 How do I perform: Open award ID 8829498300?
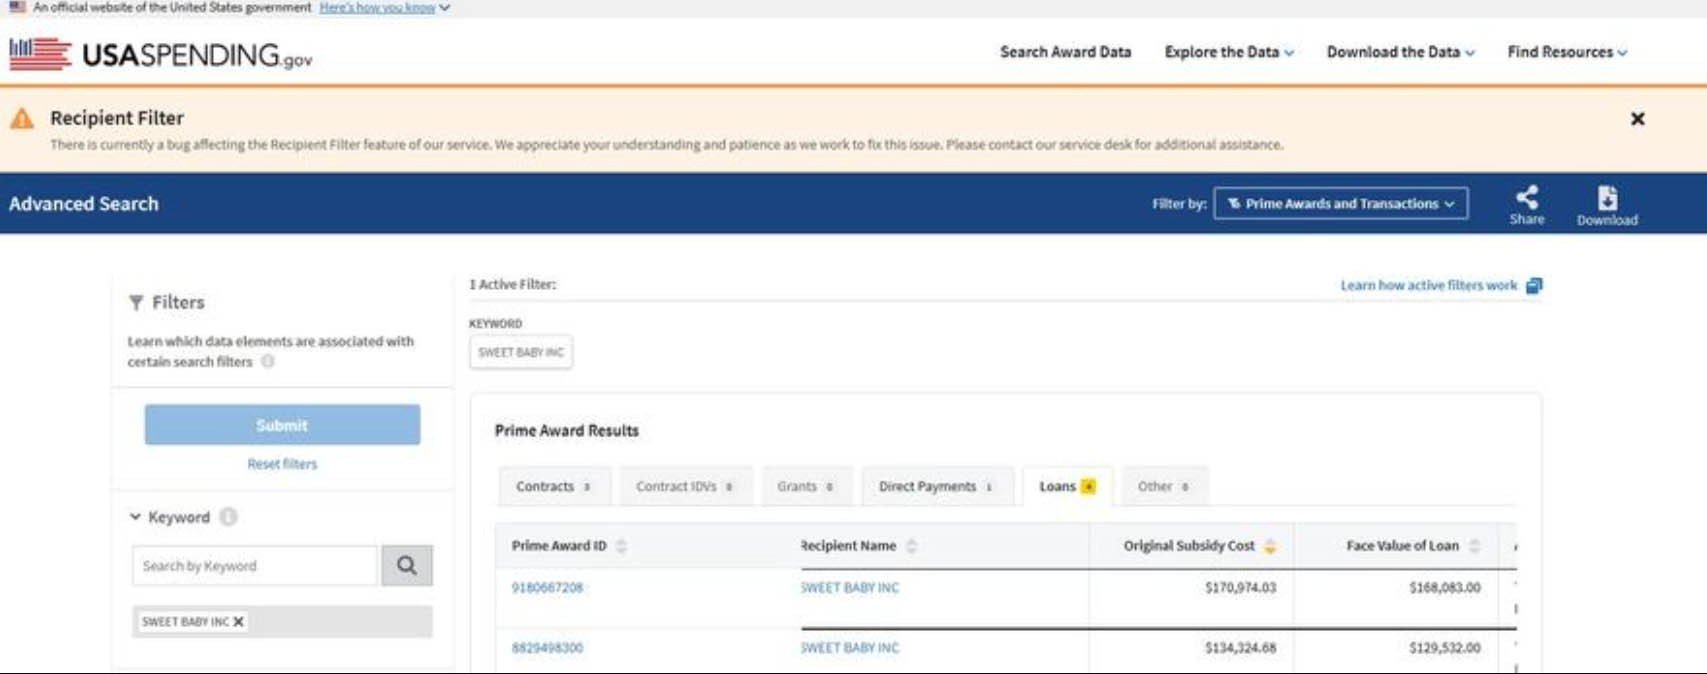click(x=547, y=648)
